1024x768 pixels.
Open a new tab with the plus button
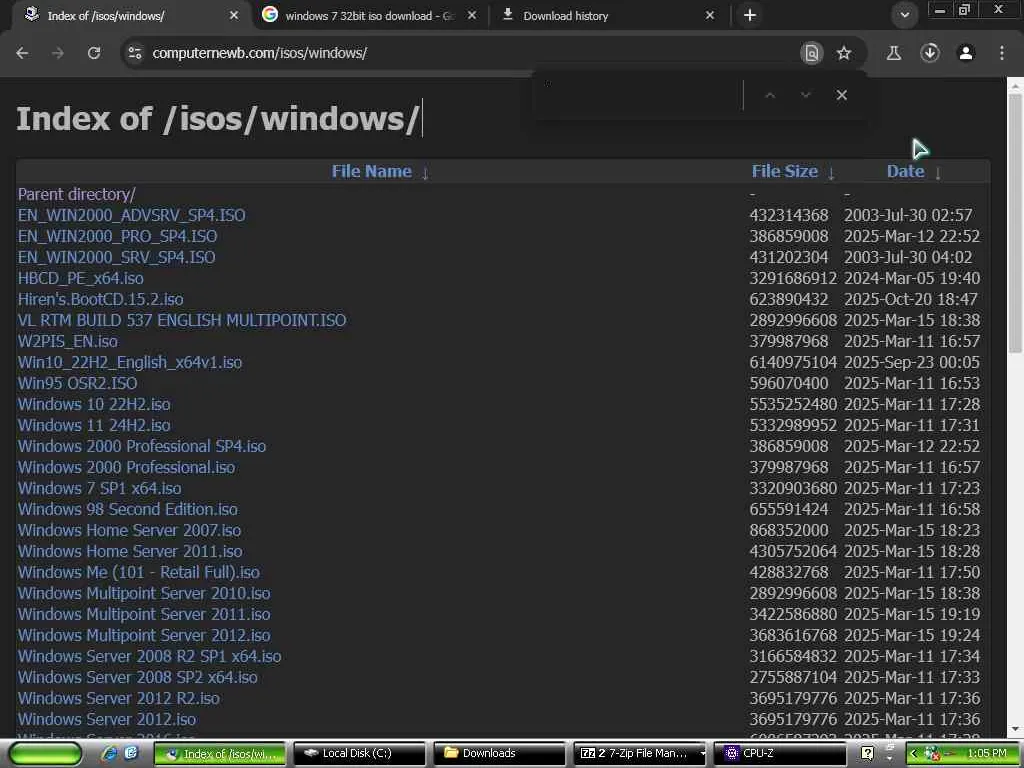tap(750, 15)
